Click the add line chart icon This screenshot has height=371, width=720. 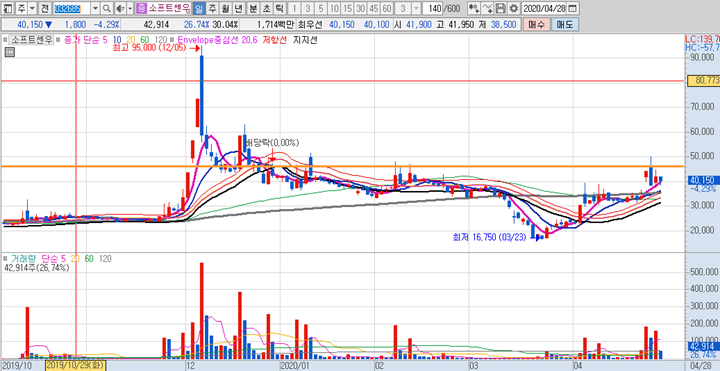[488, 8]
